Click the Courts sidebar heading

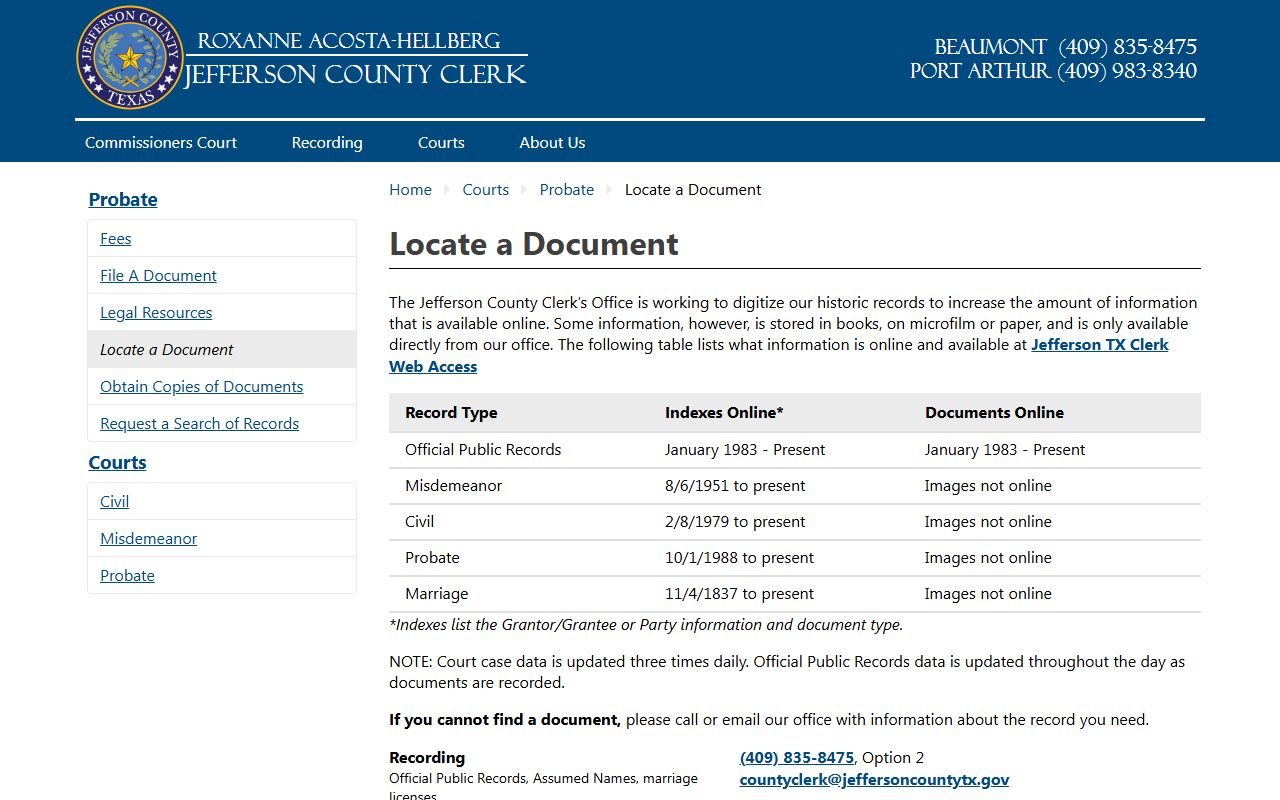tap(117, 462)
